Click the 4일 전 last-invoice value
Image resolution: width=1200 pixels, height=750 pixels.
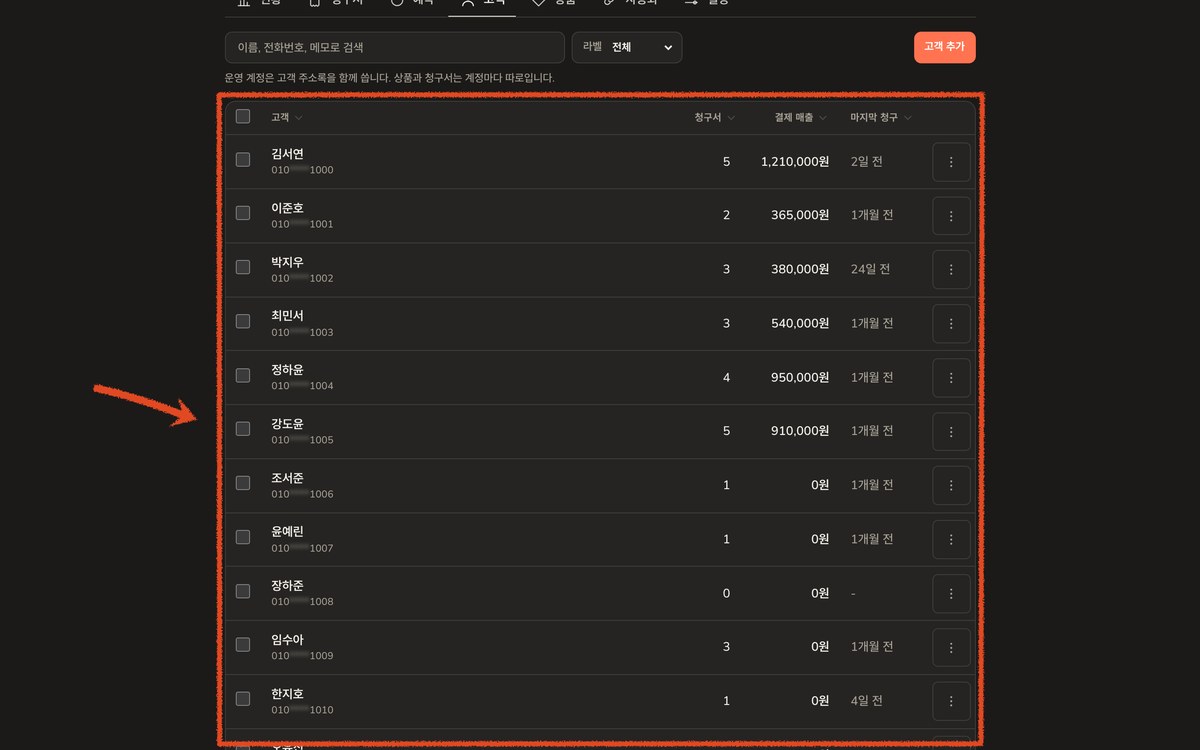click(867, 701)
